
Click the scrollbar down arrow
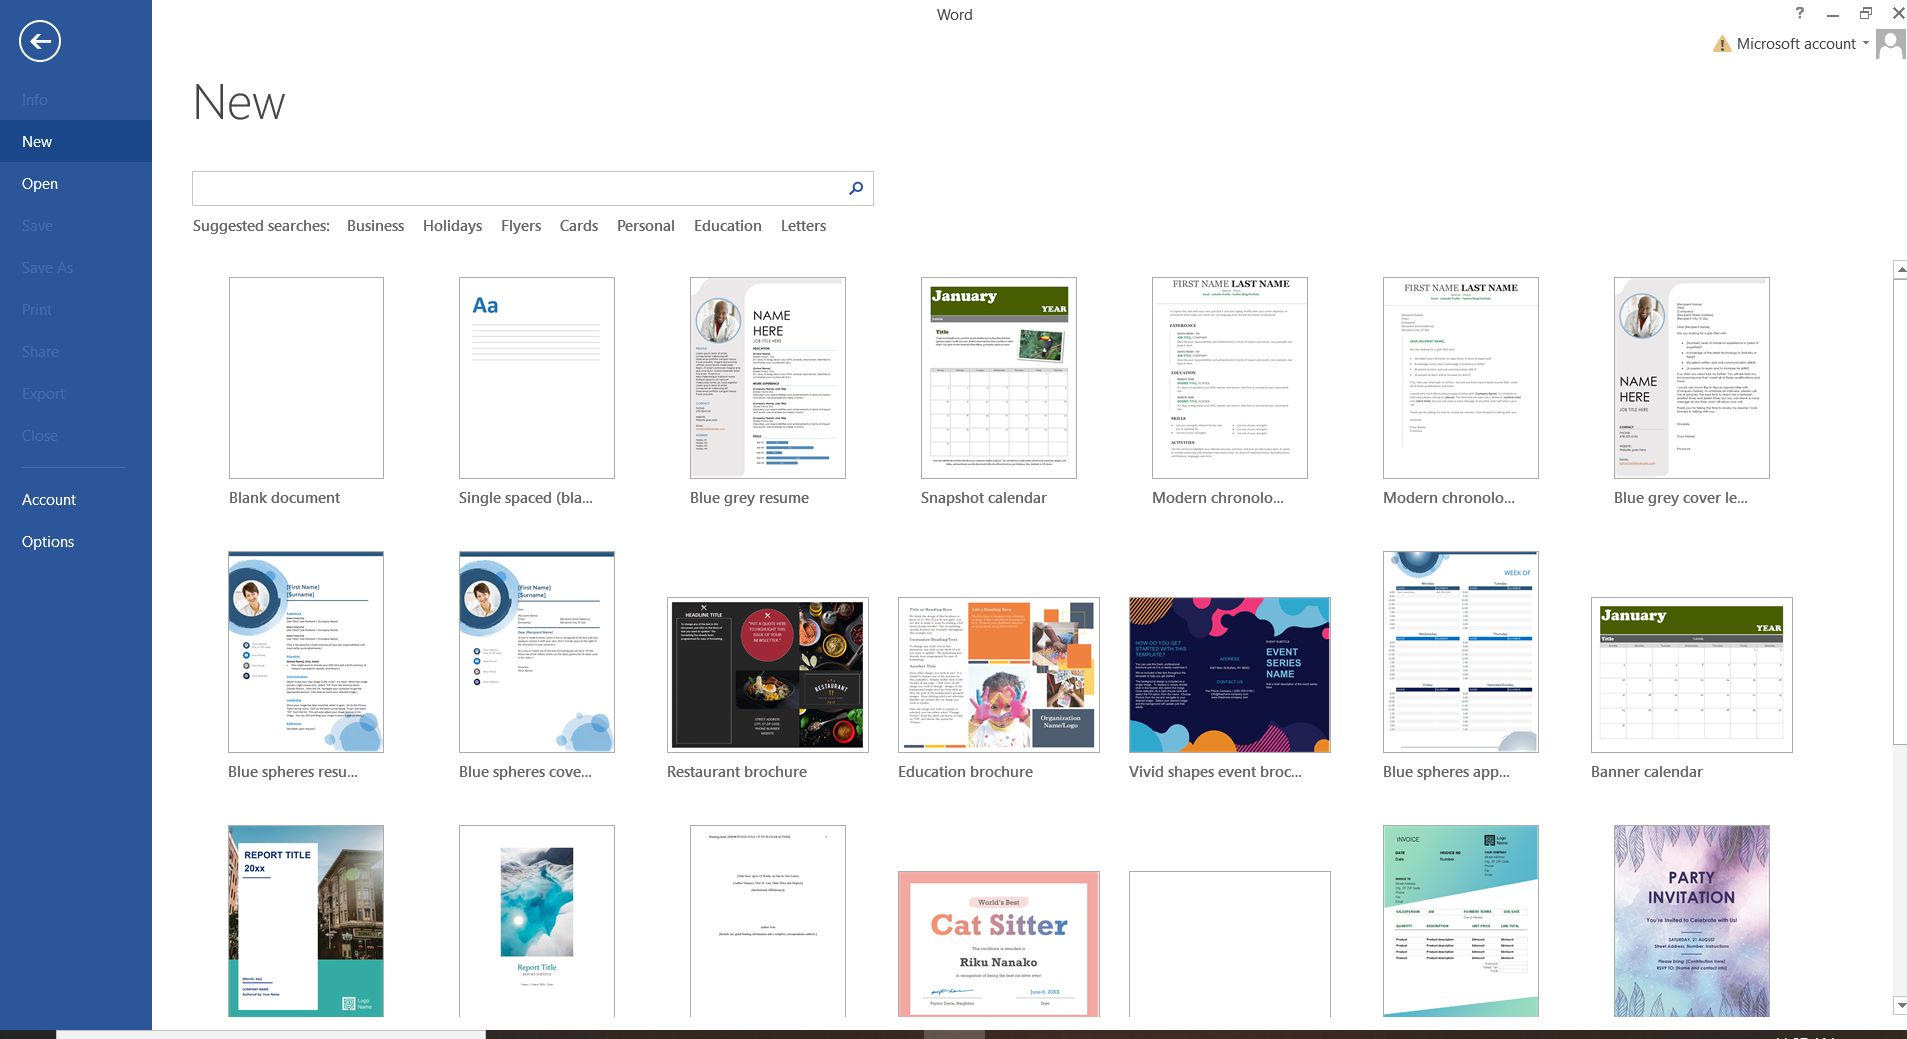(1900, 1005)
